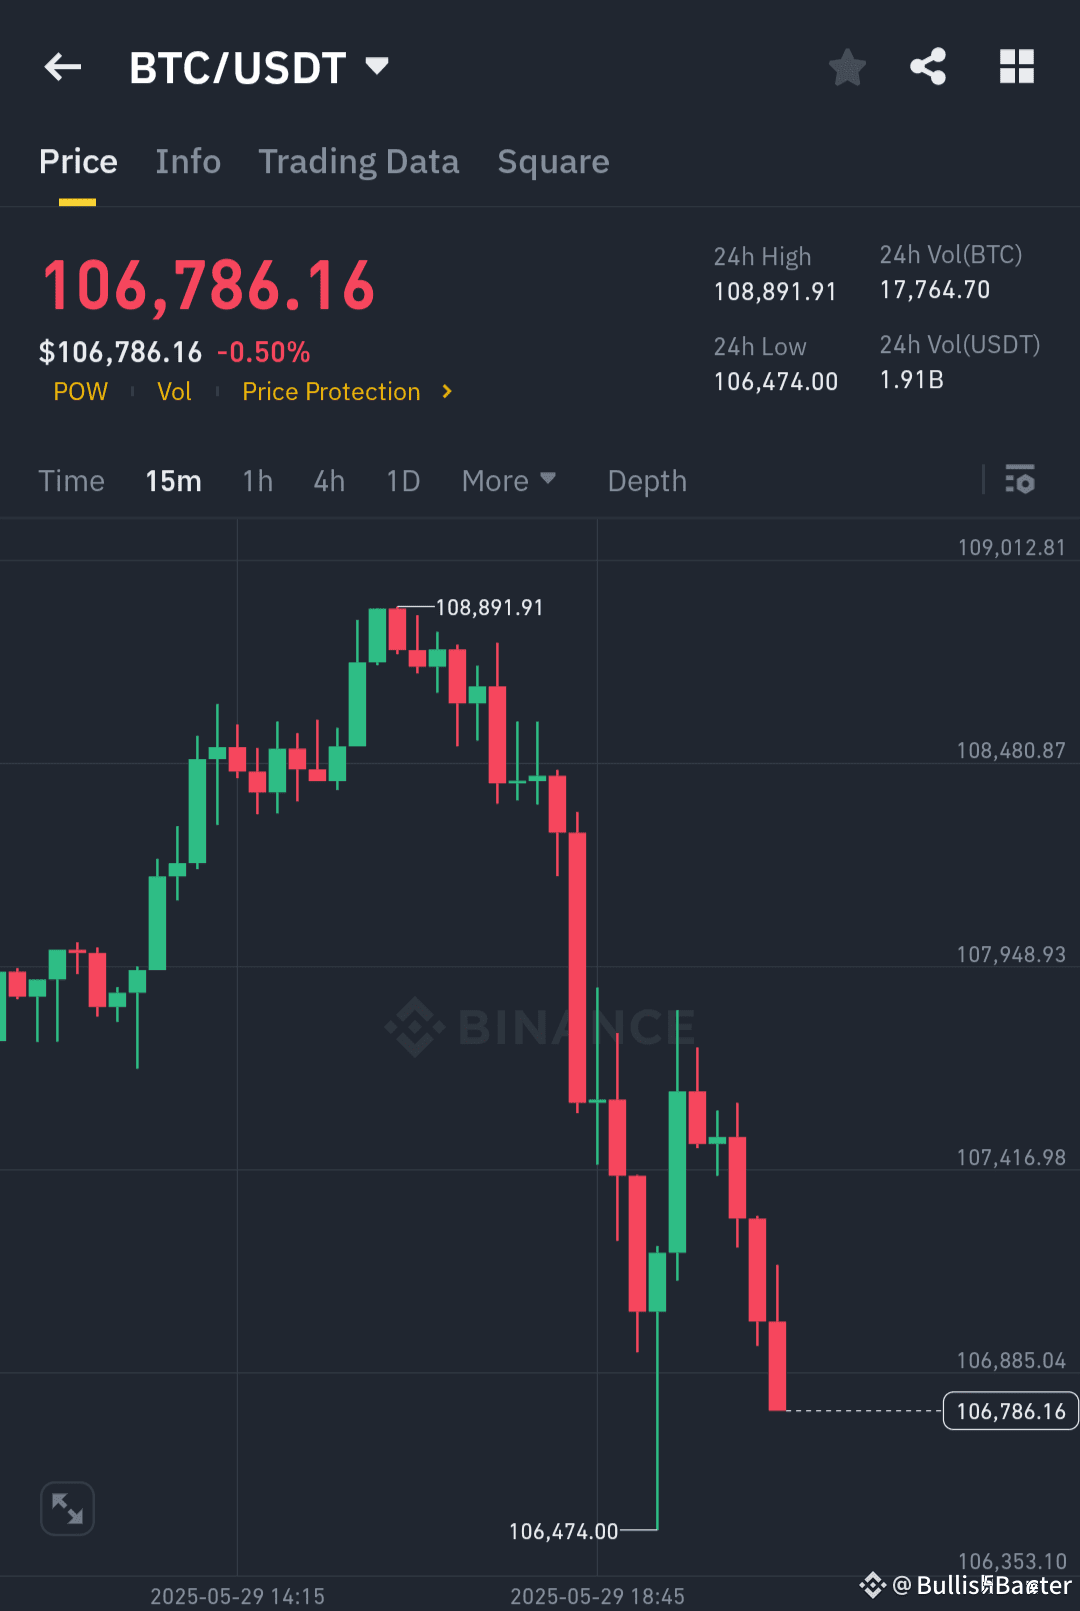Image resolution: width=1080 pixels, height=1611 pixels.
Task: Select the 1D timeframe
Action: click(x=403, y=481)
